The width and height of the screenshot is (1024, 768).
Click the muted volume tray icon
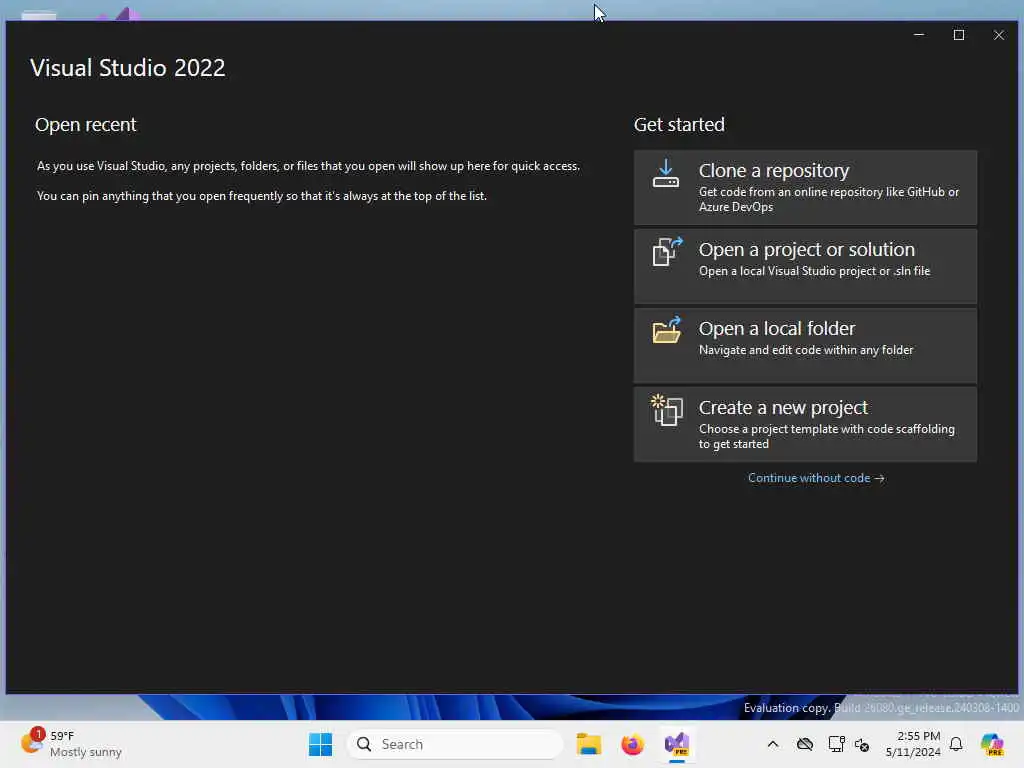click(862, 745)
